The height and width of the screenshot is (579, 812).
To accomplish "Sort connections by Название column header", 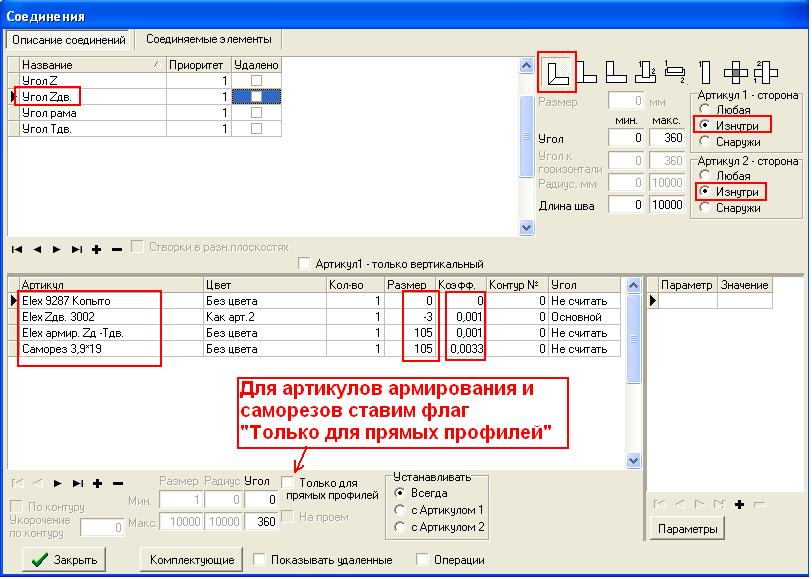I will click(92, 65).
